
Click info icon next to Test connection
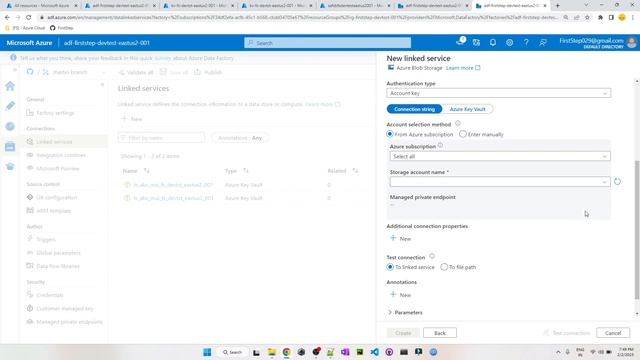pyautogui.click(x=432, y=256)
